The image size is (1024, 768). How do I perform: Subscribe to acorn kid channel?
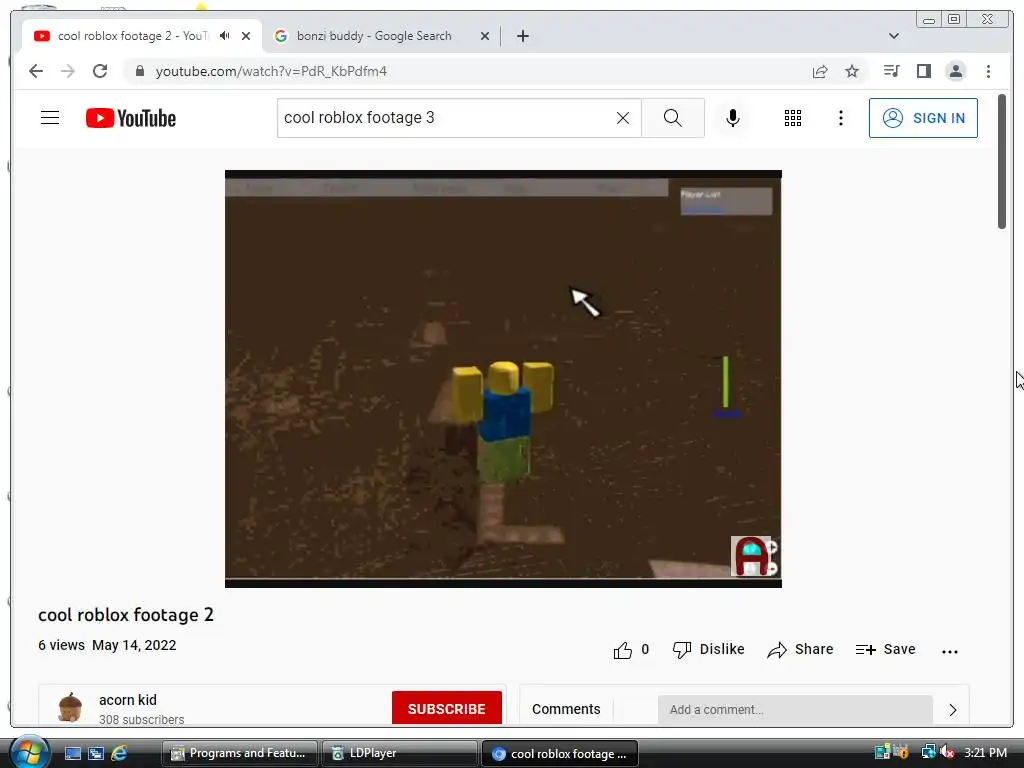coord(447,709)
